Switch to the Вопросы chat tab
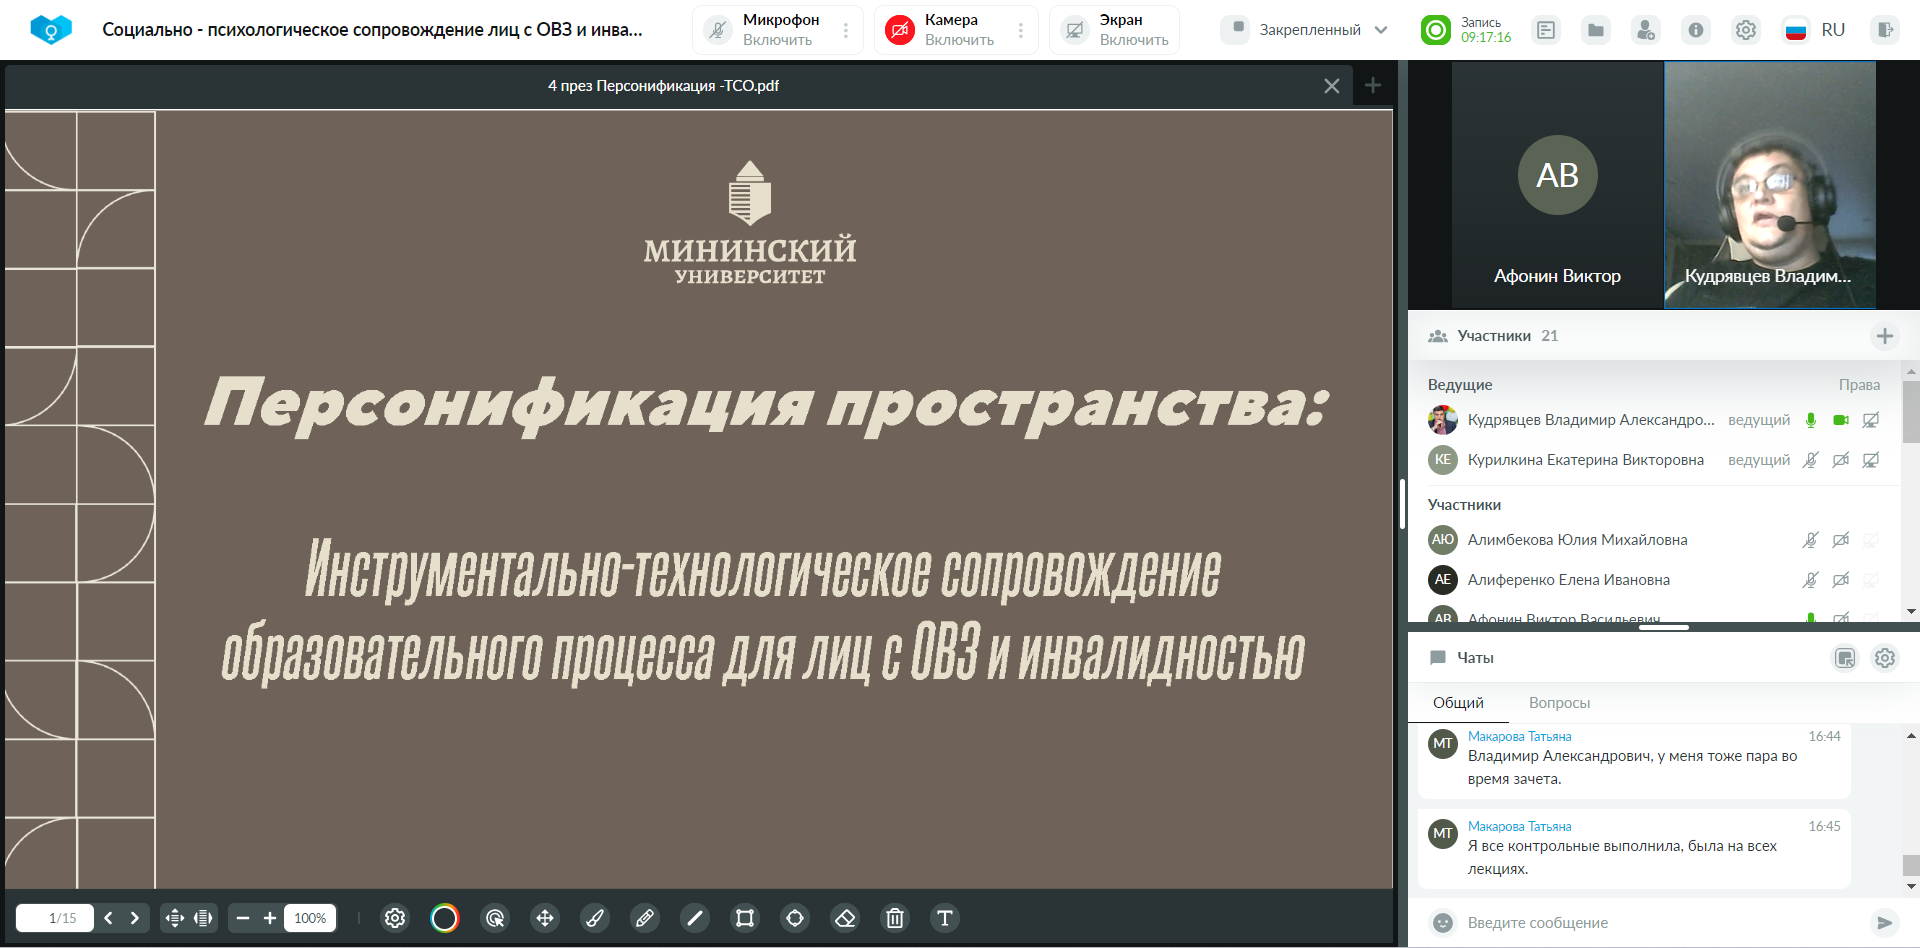The image size is (1920, 948). (x=1559, y=703)
